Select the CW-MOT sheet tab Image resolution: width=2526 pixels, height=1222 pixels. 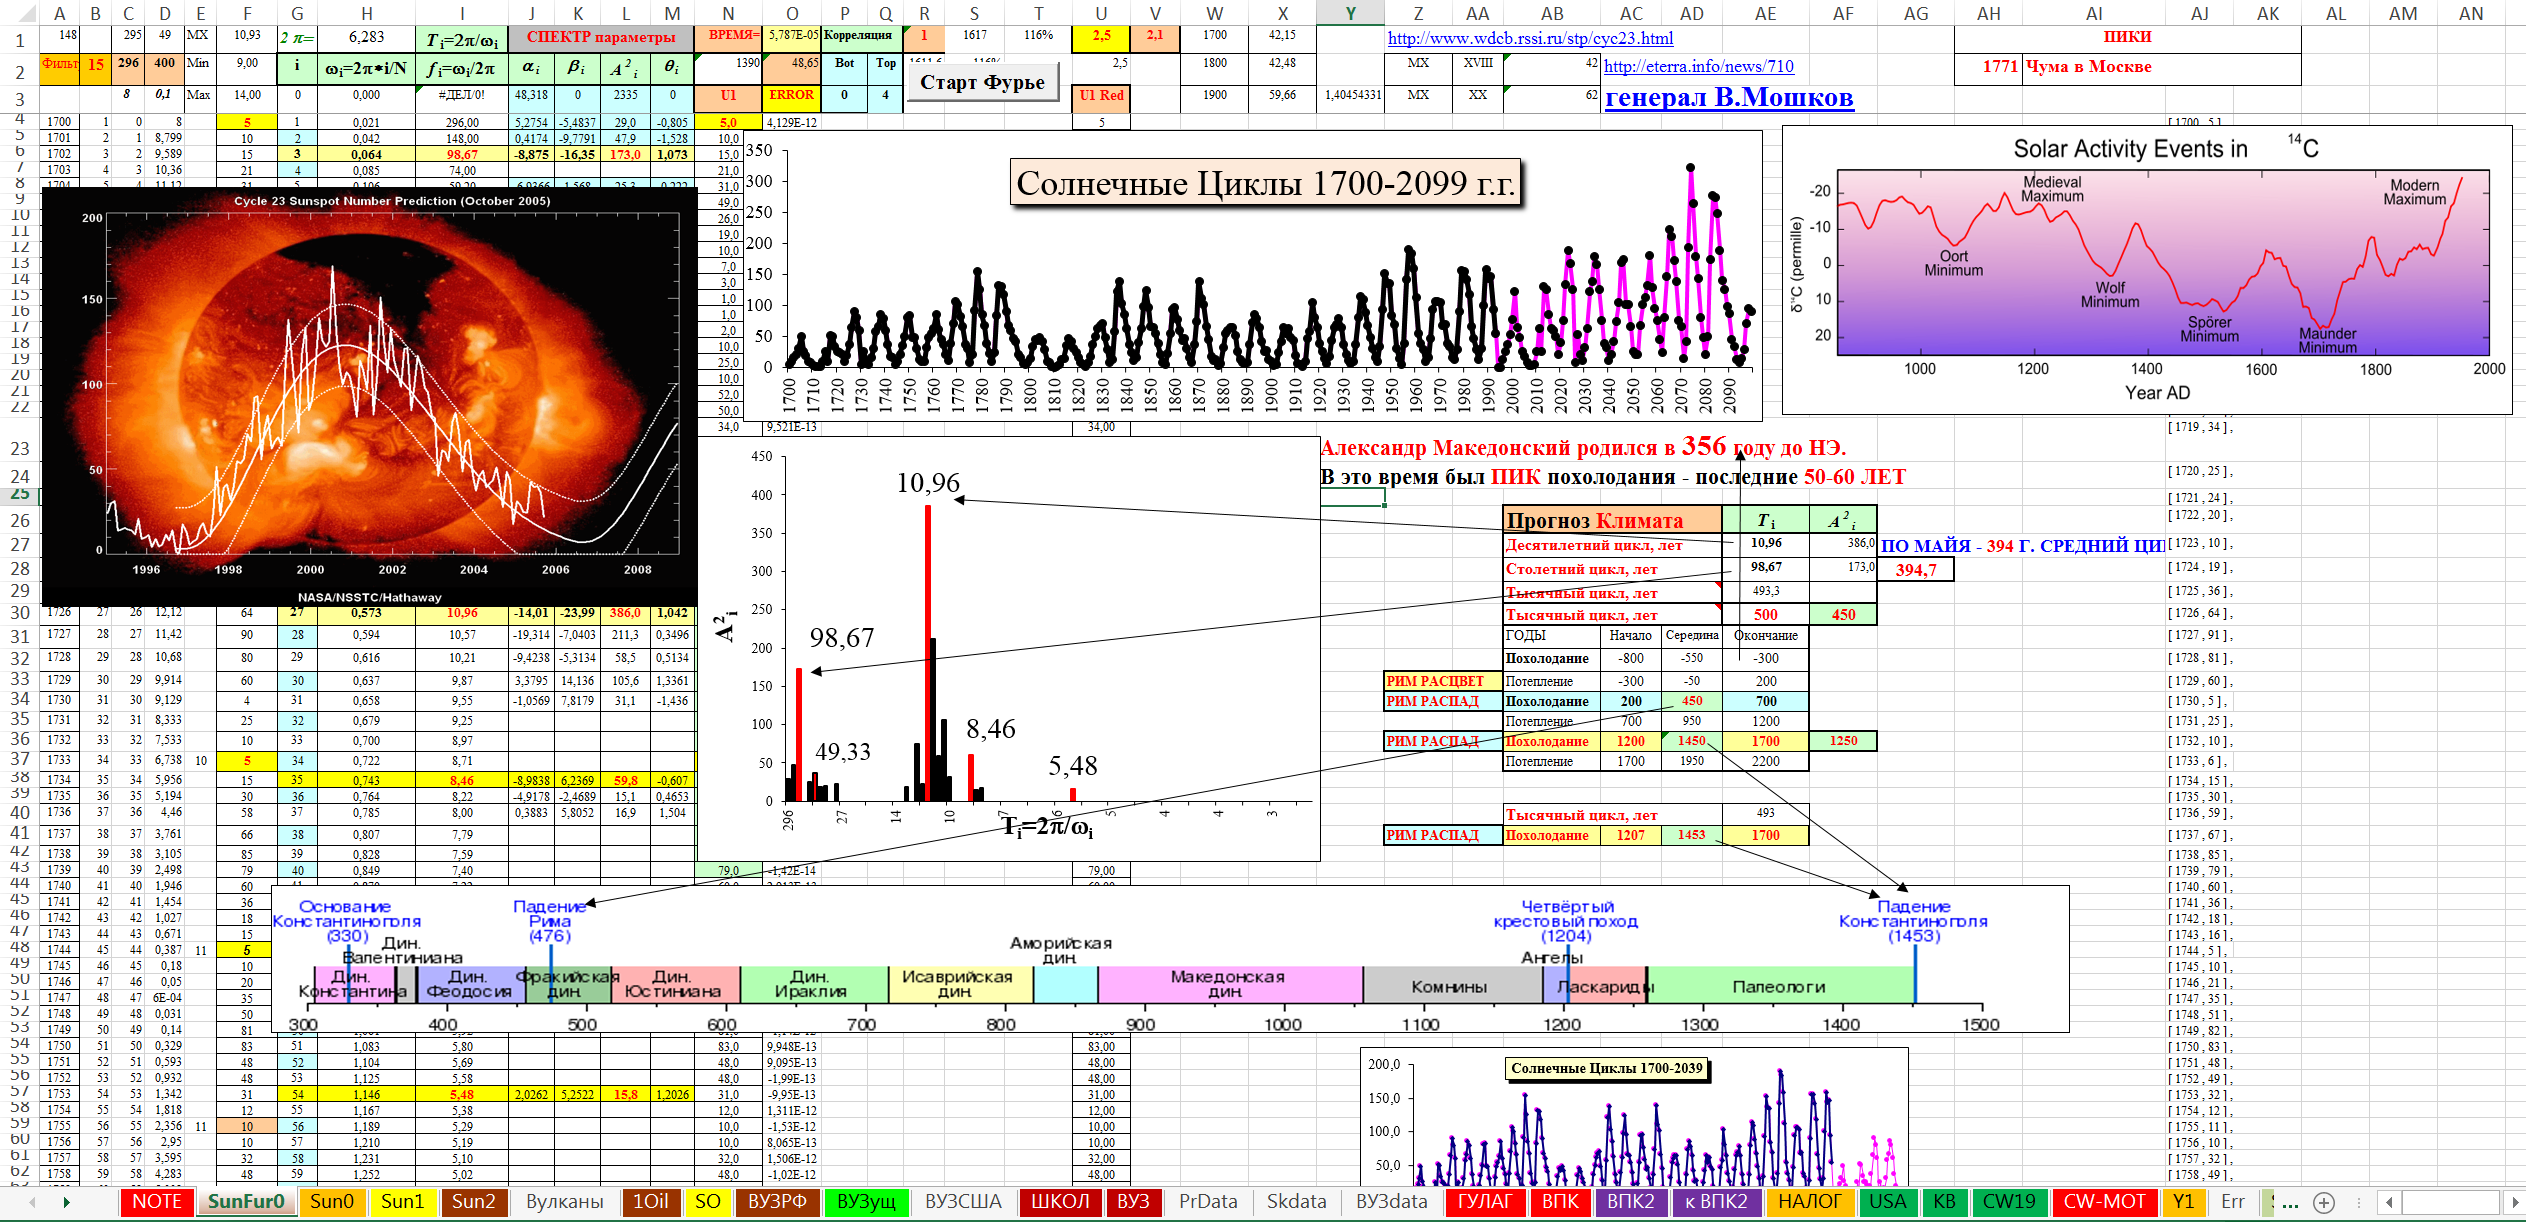point(2104,1202)
